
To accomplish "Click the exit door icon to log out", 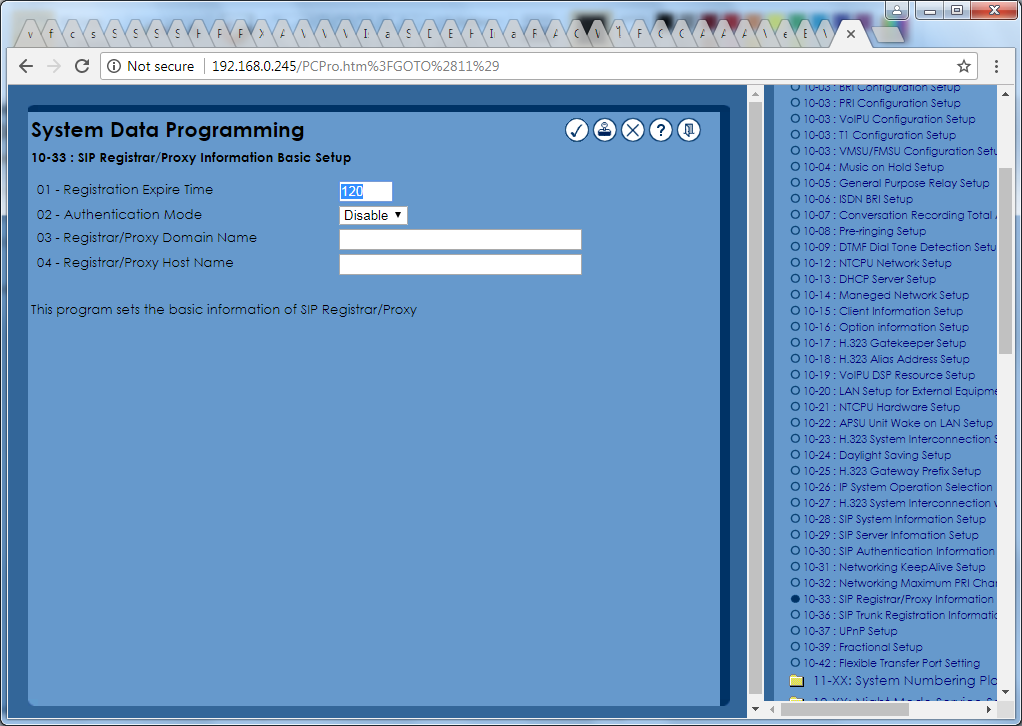I will tap(688, 130).
